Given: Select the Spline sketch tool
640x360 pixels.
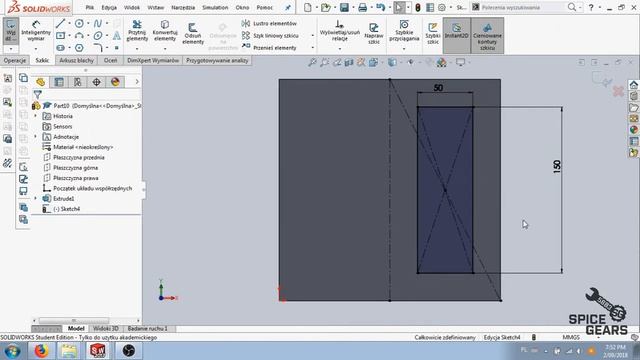Looking at the screenshot, I should pos(98,24).
